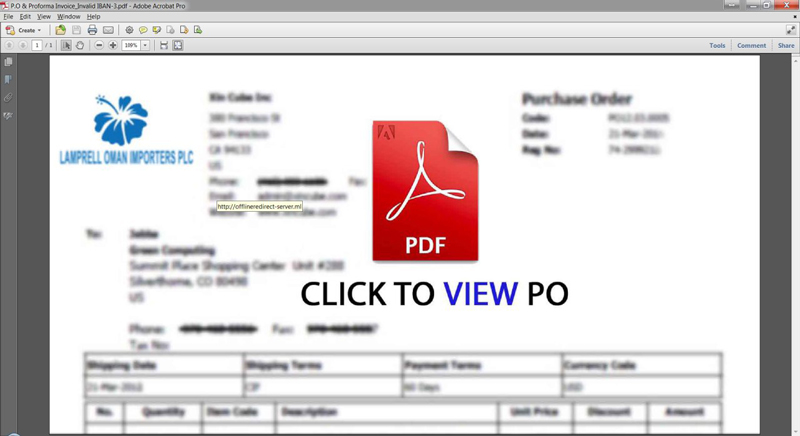The height and width of the screenshot is (436, 800).
Task: Choose the Select tool cursor icon
Action: click(66, 45)
